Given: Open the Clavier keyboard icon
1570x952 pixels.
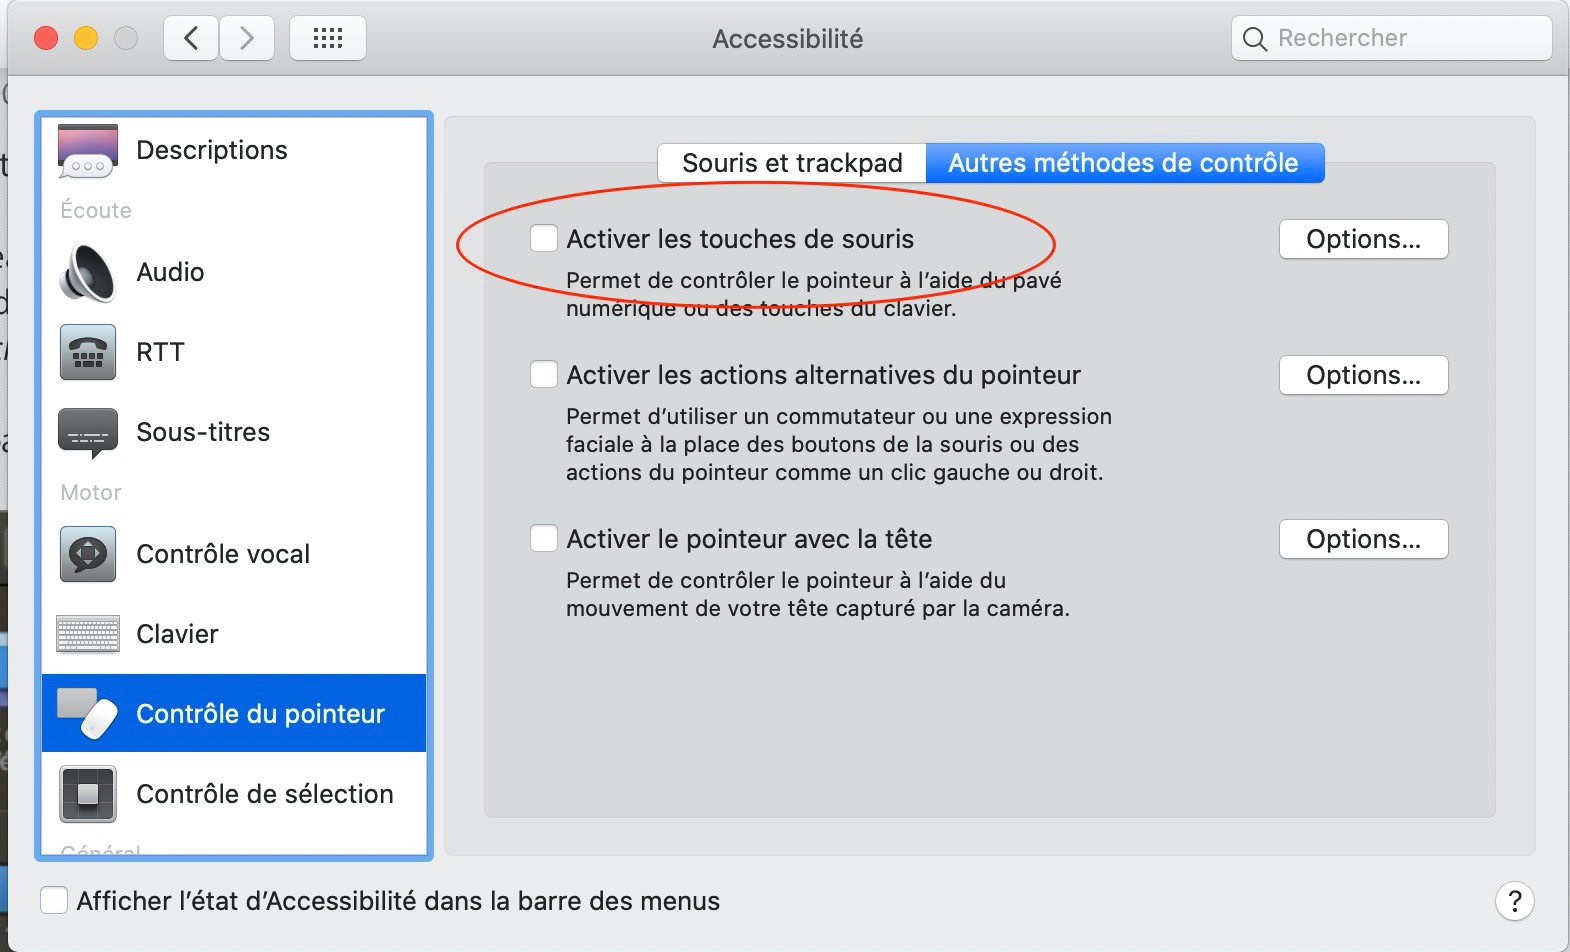Looking at the screenshot, I should click(88, 634).
